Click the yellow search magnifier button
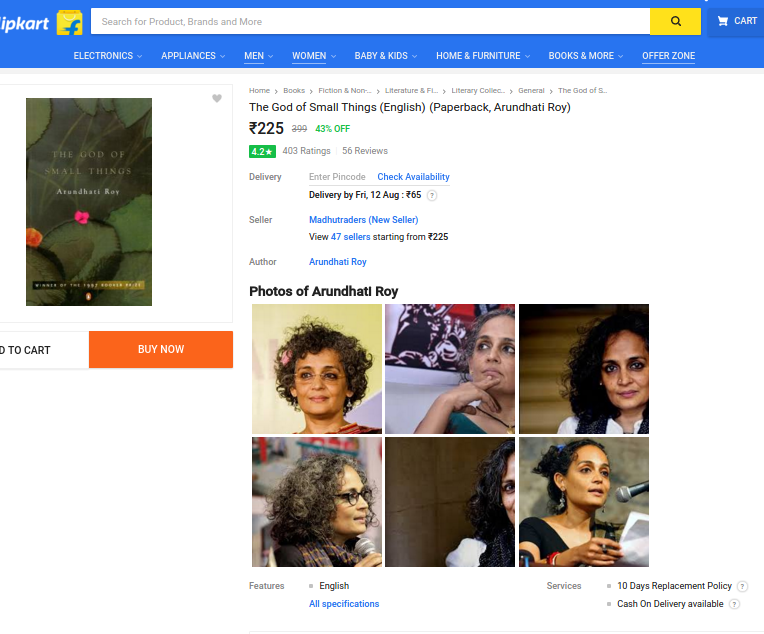This screenshot has width=764, height=634. click(675, 21)
